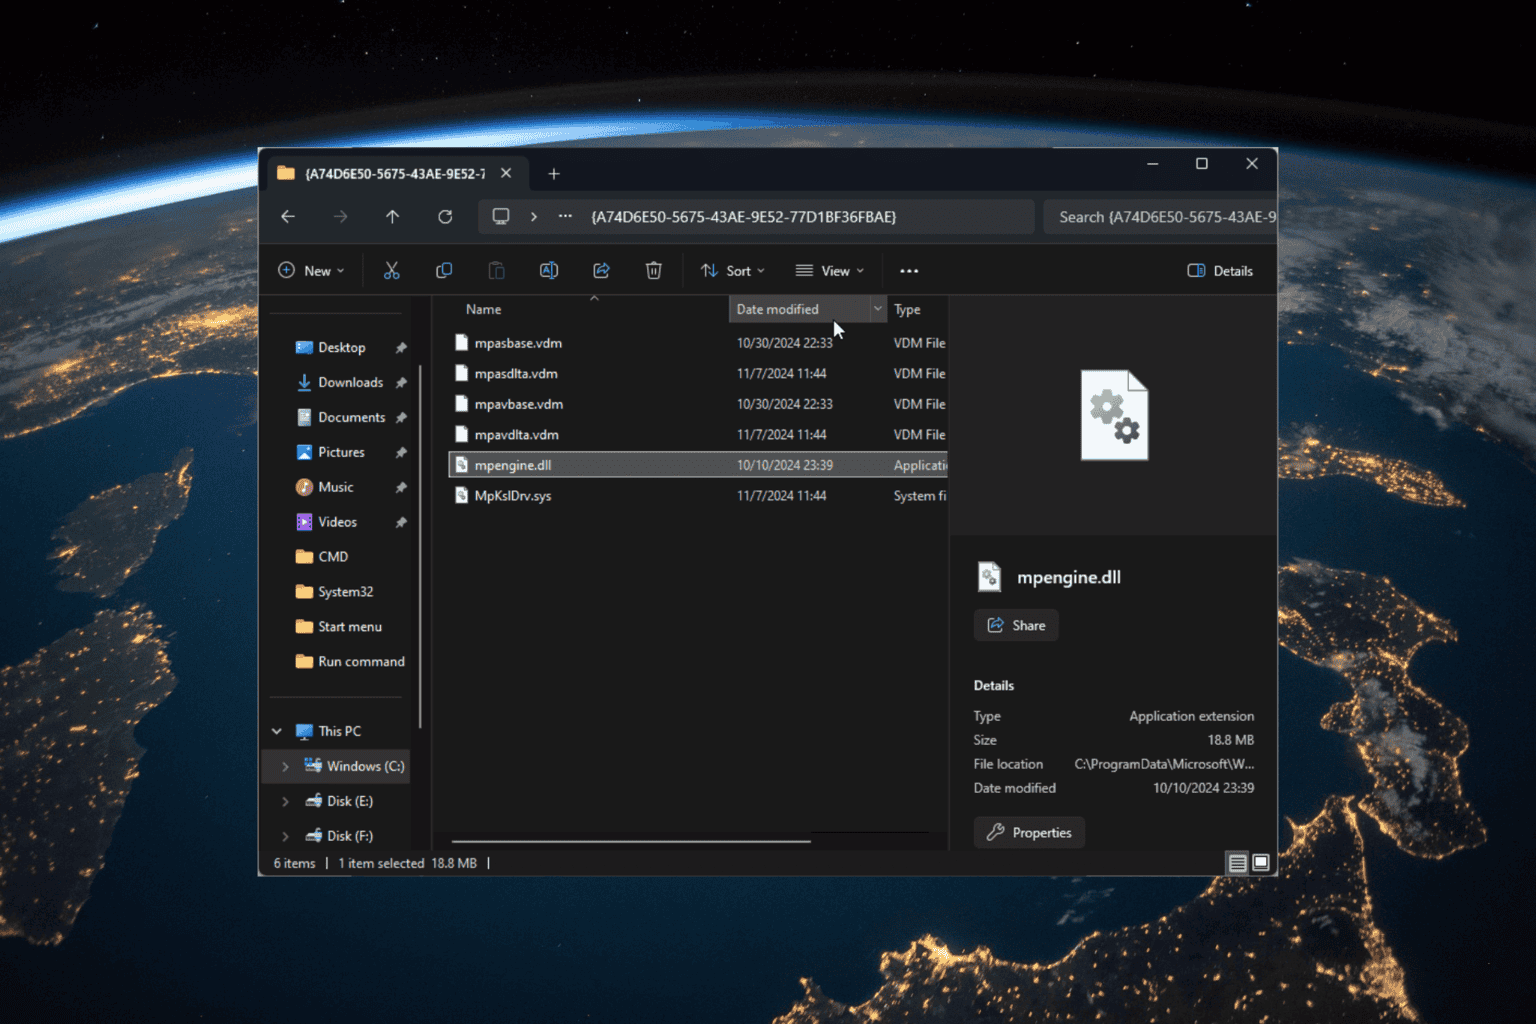
Task: Refresh the folder view
Action: point(445,217)
